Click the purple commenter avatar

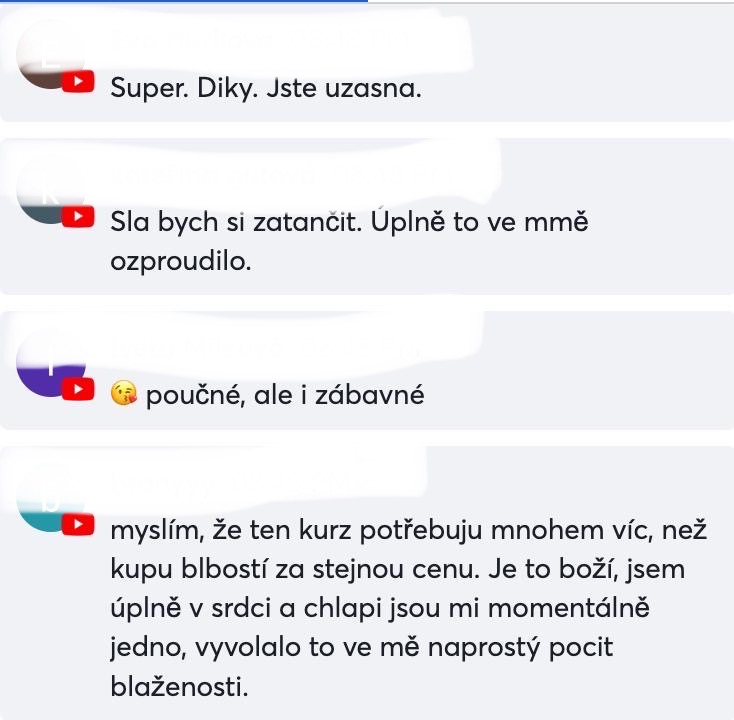coord(51,364)
